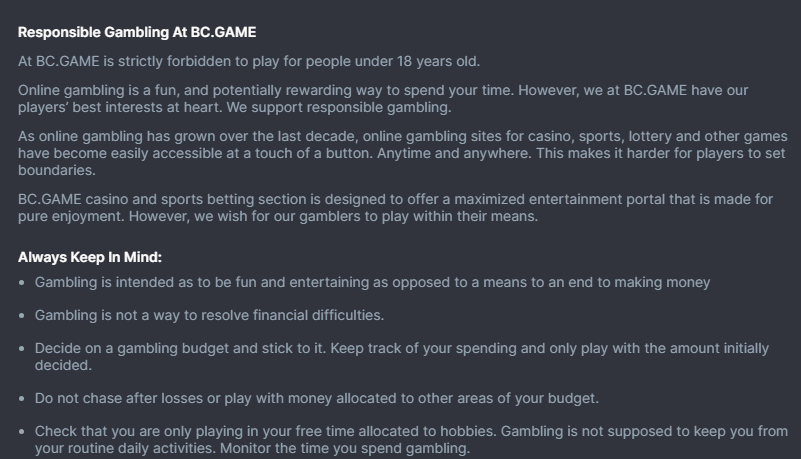Click the paragraph starting 'BC.GAME casino and sports betting'
Screen dimensions: 801x459
pos(395,207)
